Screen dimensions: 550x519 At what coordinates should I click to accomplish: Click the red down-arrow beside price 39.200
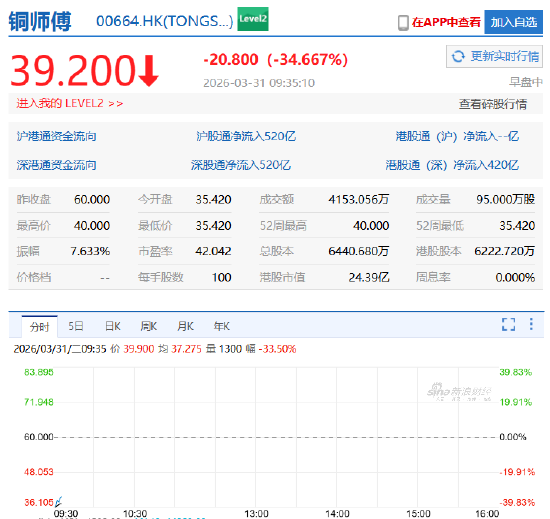[149, 70]
